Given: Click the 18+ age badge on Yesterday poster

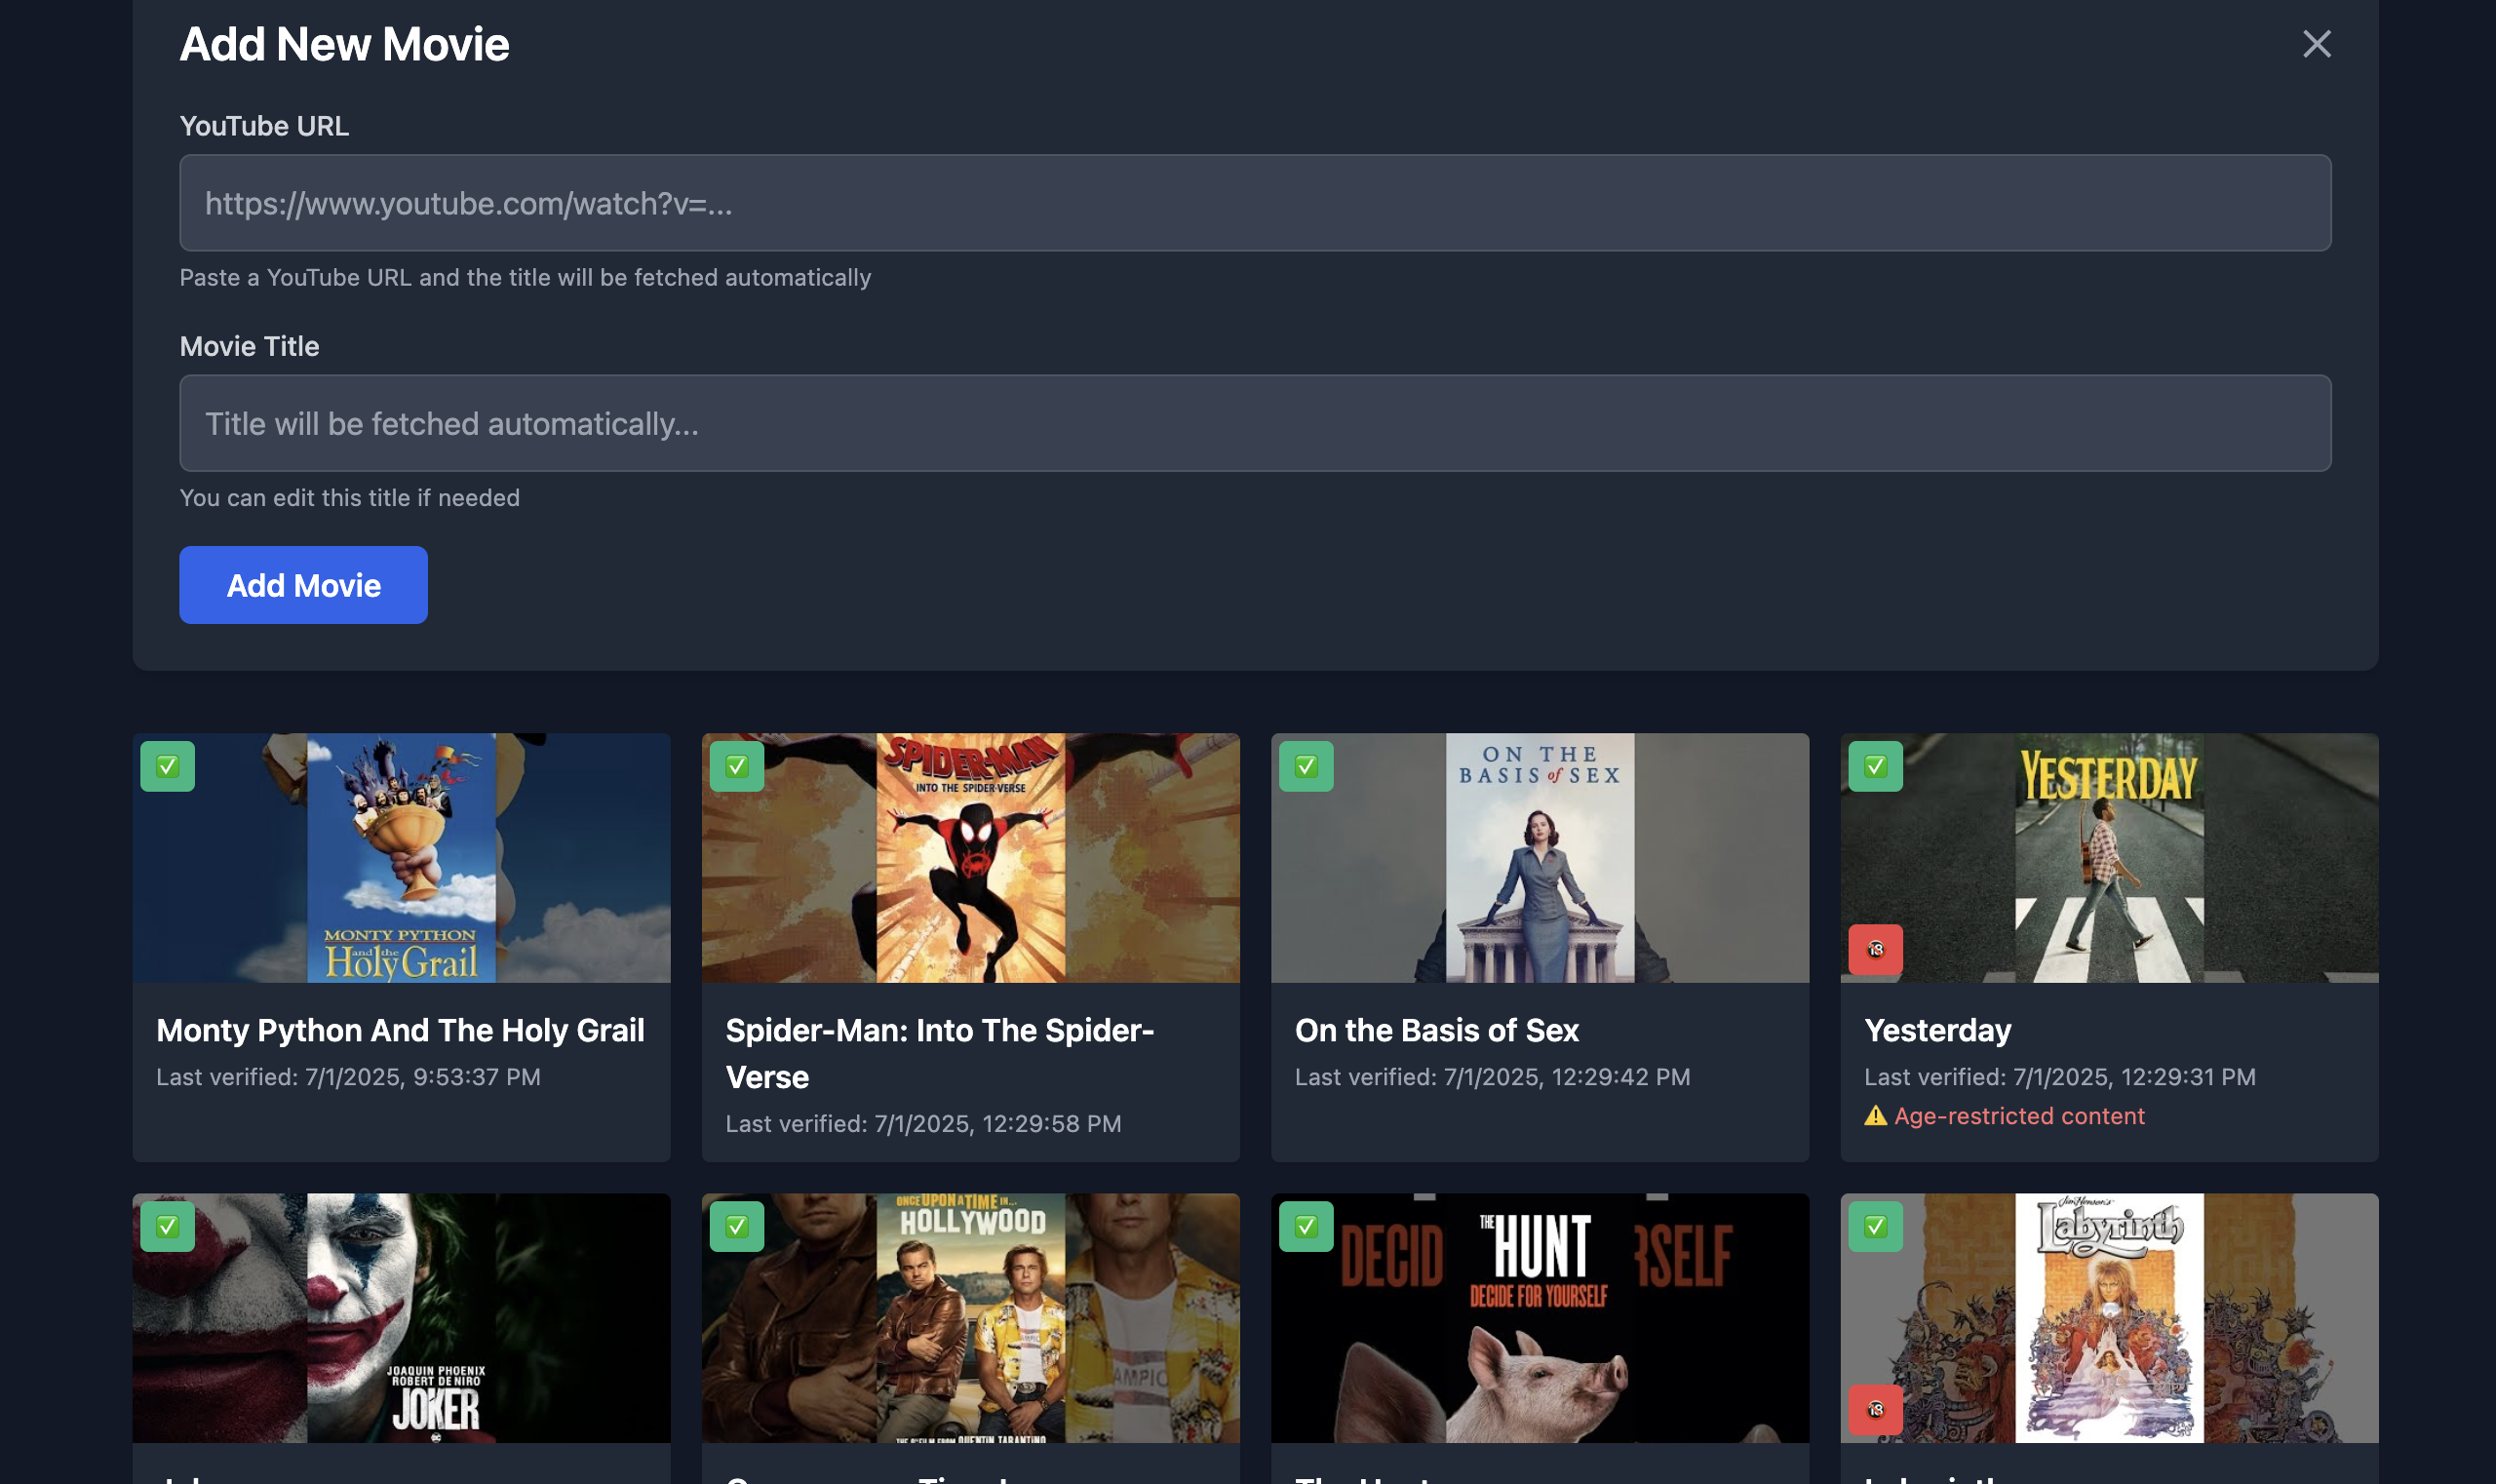Looking at the screenshot, I should [1875, 949].
